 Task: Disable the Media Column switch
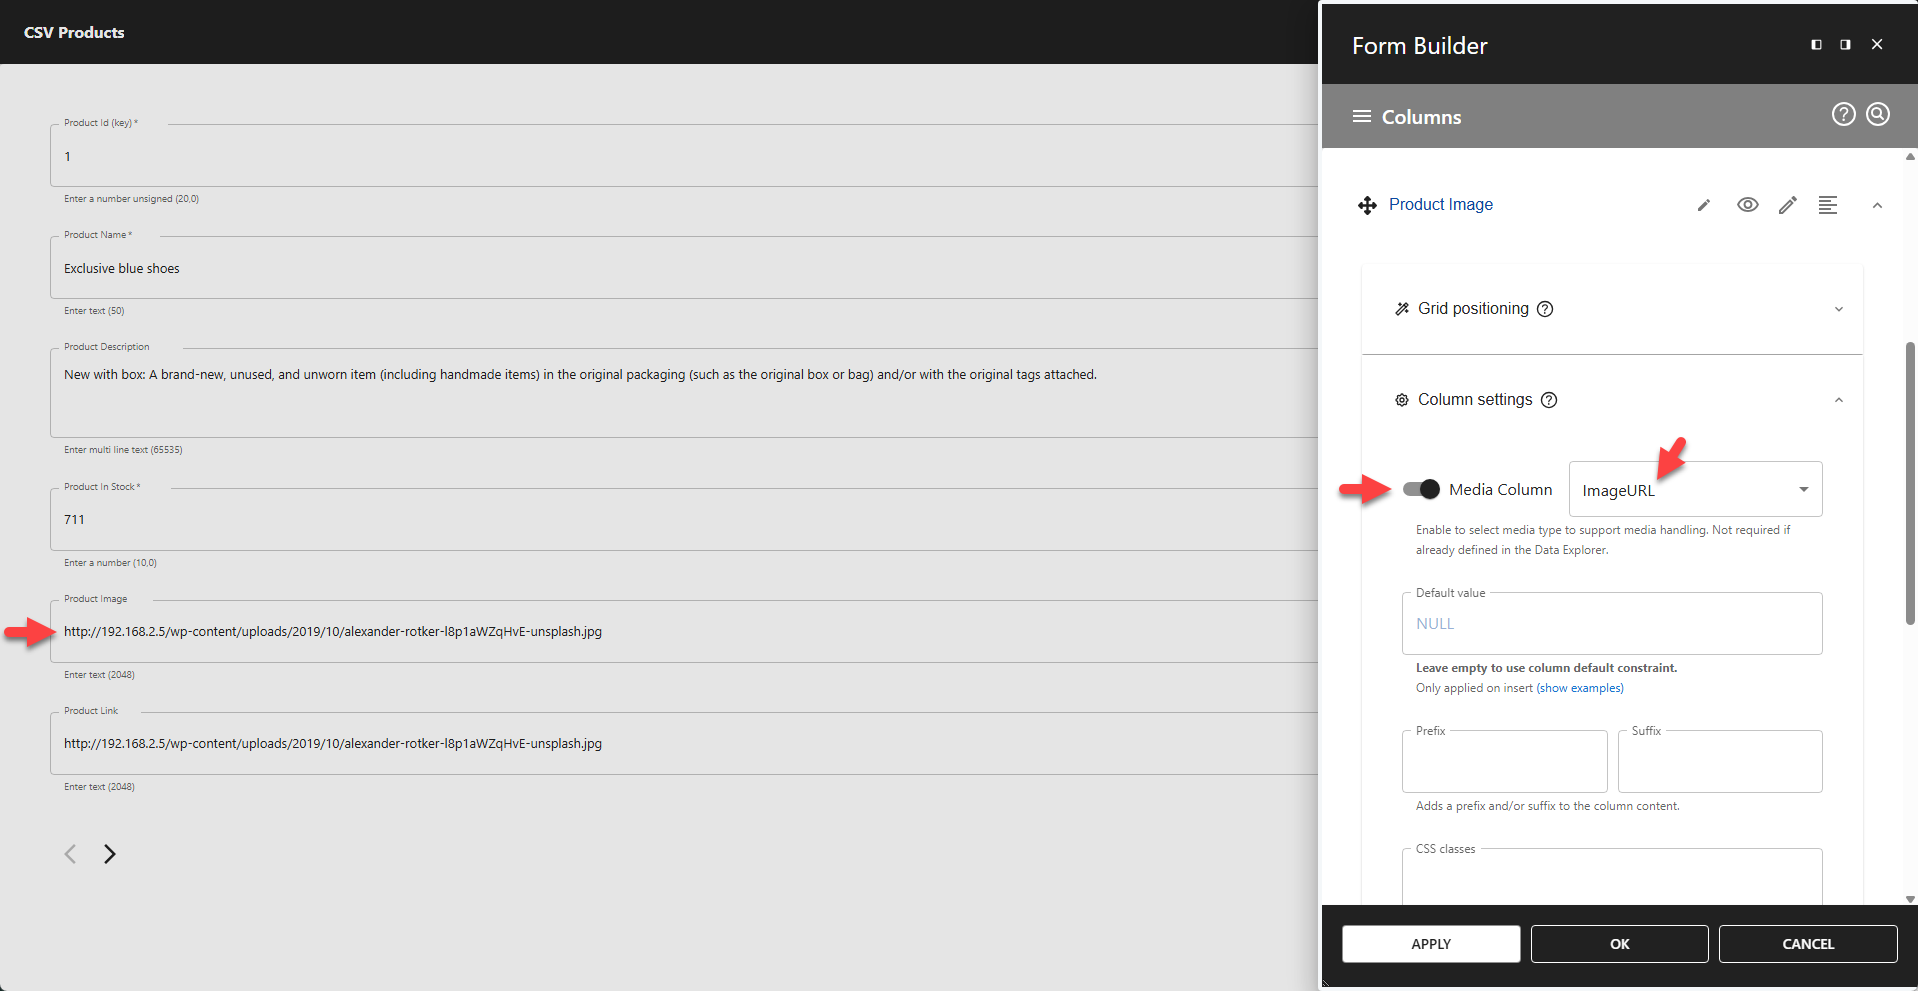1422,489
